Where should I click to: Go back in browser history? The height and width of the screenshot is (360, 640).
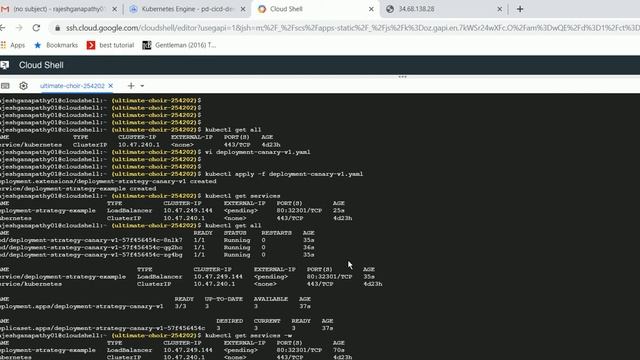[x=2, y=28]
